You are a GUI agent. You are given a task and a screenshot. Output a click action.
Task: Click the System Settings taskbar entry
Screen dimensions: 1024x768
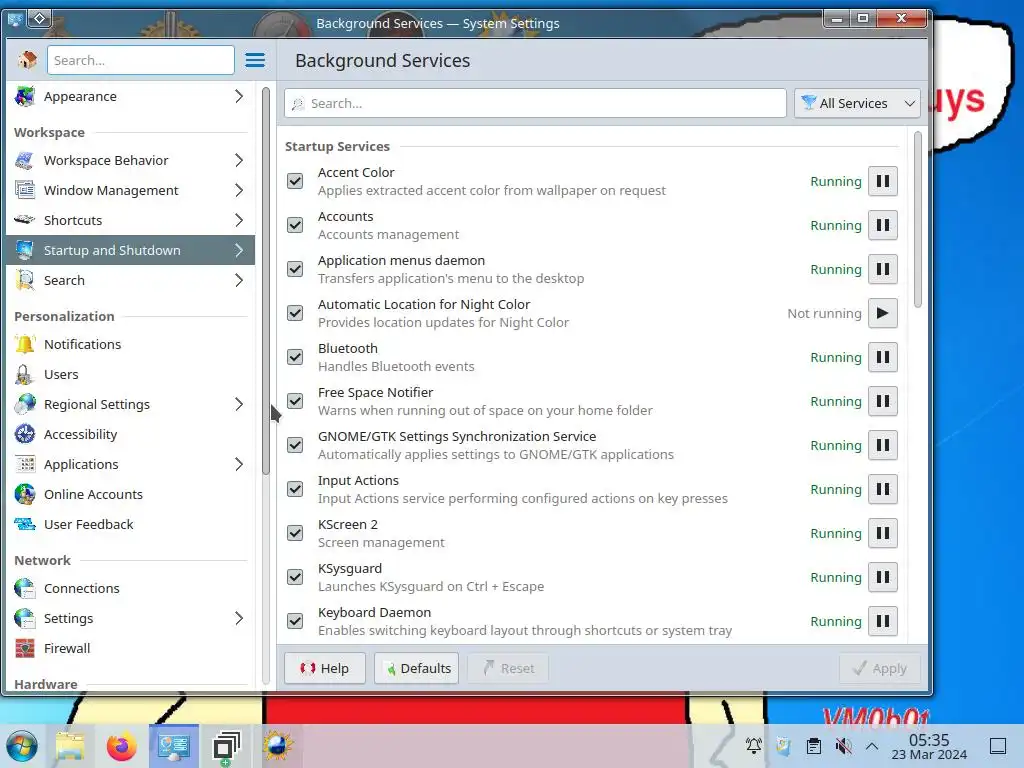174,746
